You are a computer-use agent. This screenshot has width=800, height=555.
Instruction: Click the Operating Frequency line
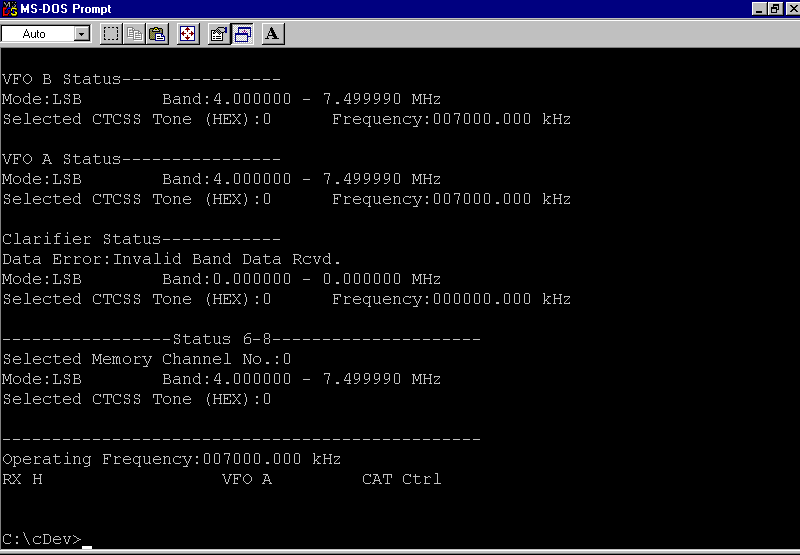(x=172, y=459)
